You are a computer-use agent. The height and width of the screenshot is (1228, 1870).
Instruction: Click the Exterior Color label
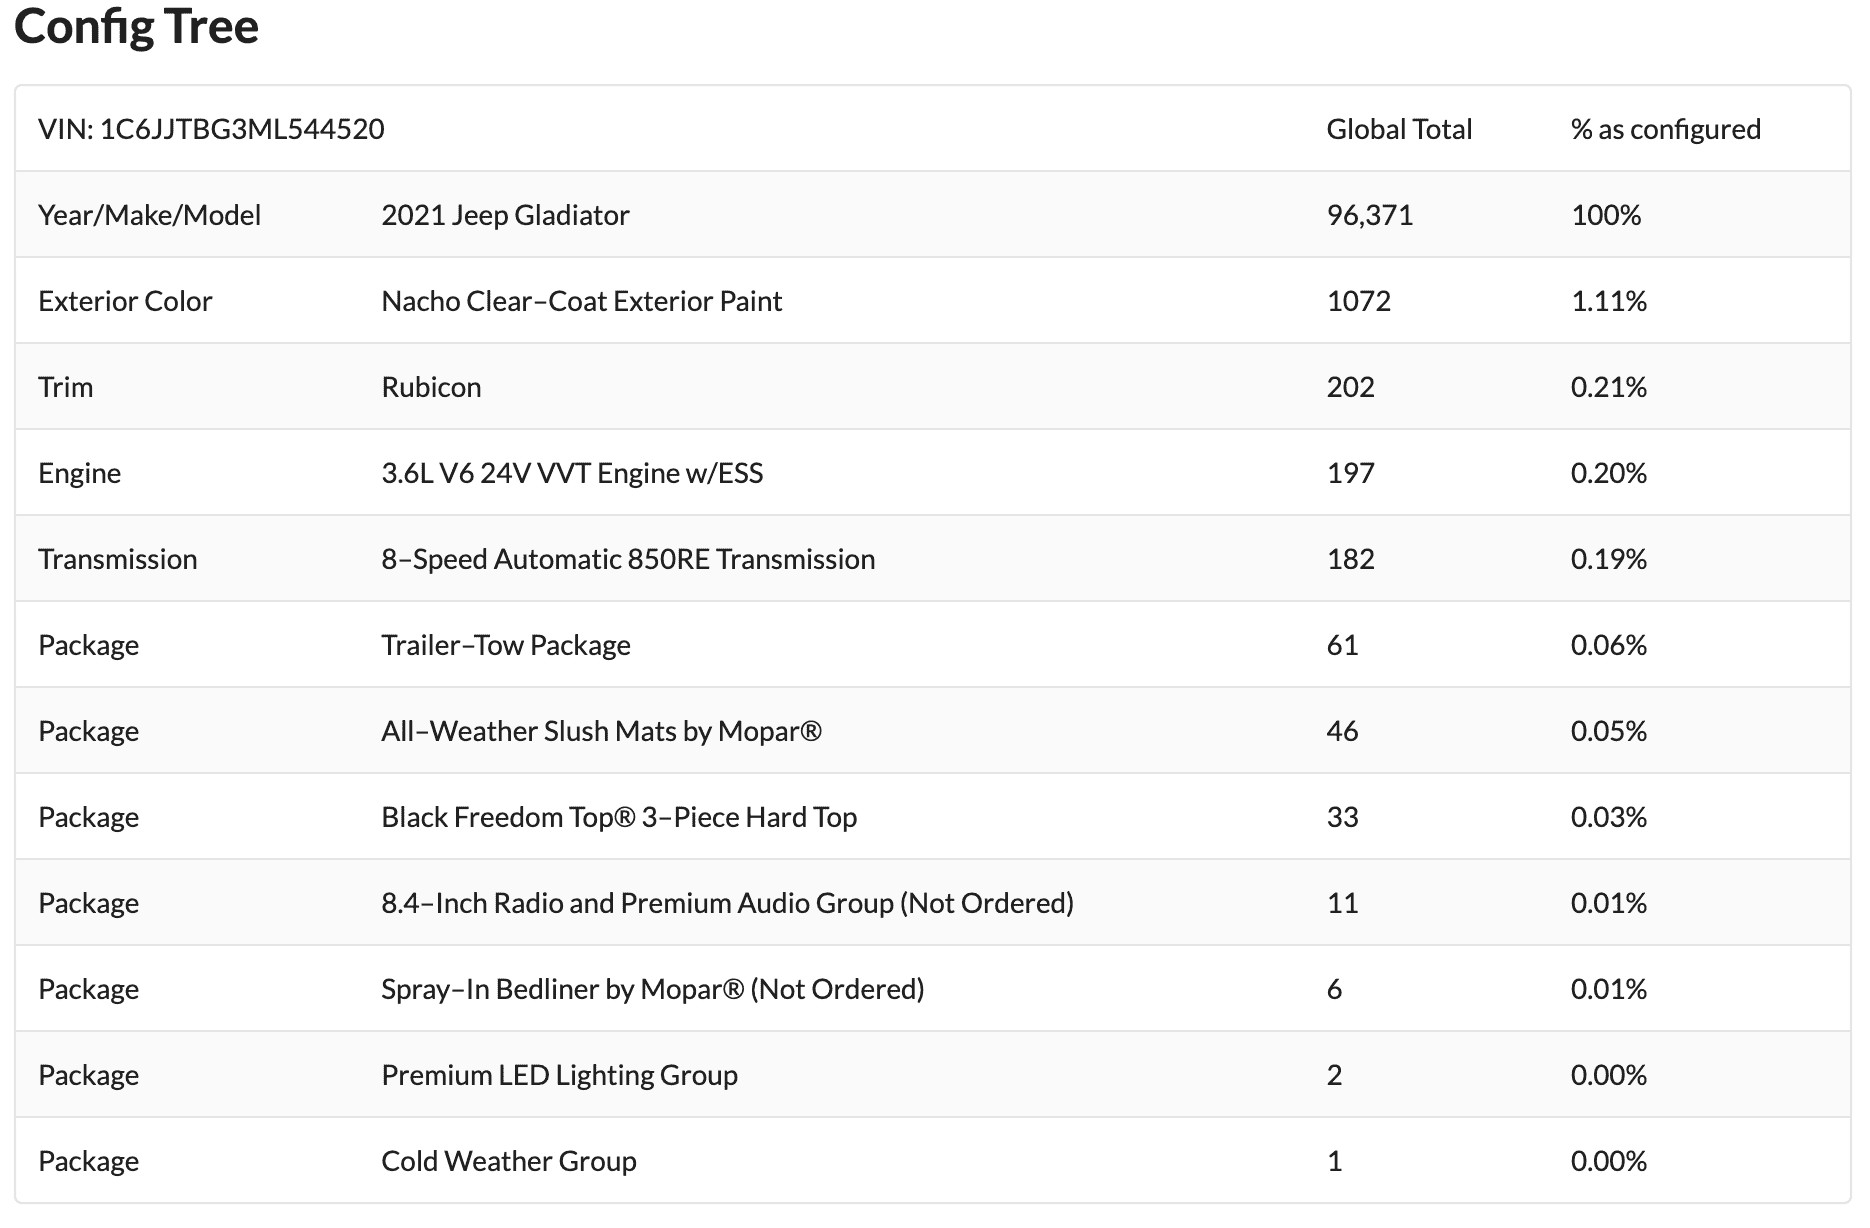pos(125,301)
